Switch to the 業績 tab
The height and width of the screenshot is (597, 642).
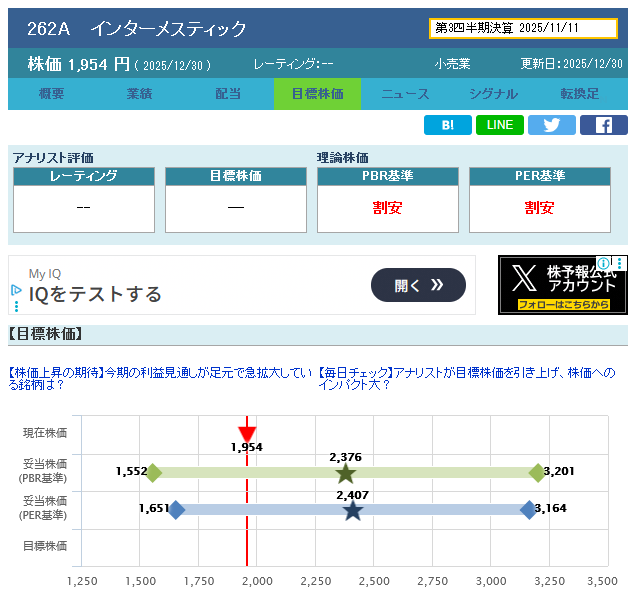pyautogui.click(x=140, y=94)
